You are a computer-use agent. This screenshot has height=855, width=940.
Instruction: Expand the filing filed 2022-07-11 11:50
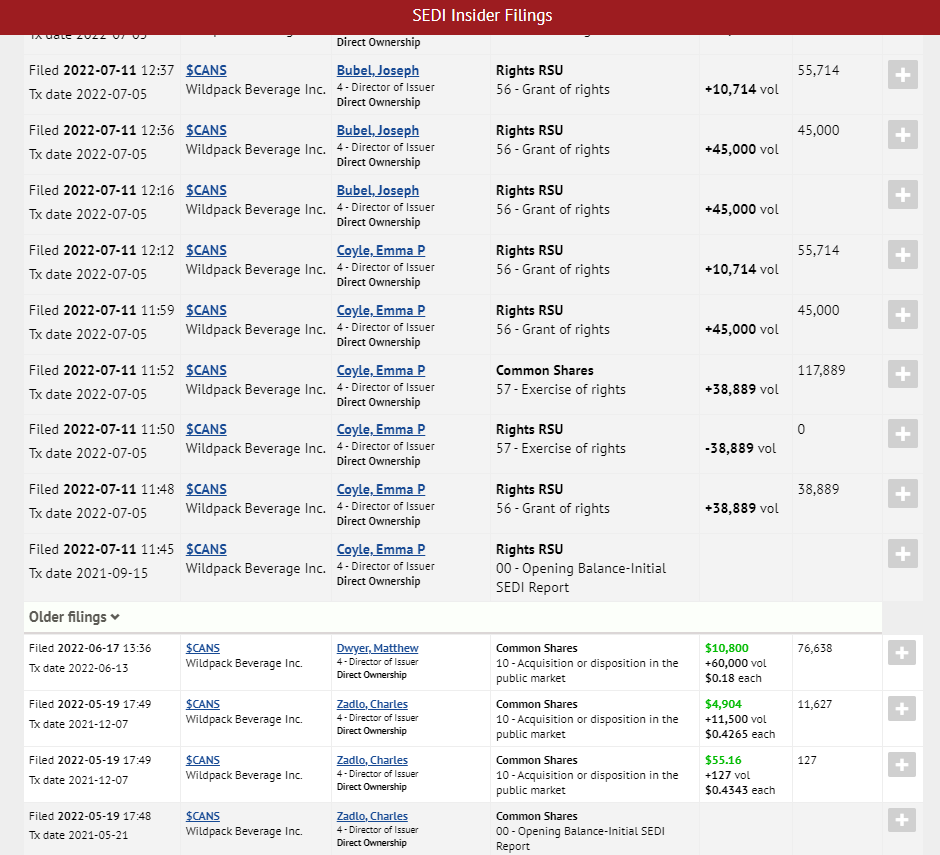(902, 434)
